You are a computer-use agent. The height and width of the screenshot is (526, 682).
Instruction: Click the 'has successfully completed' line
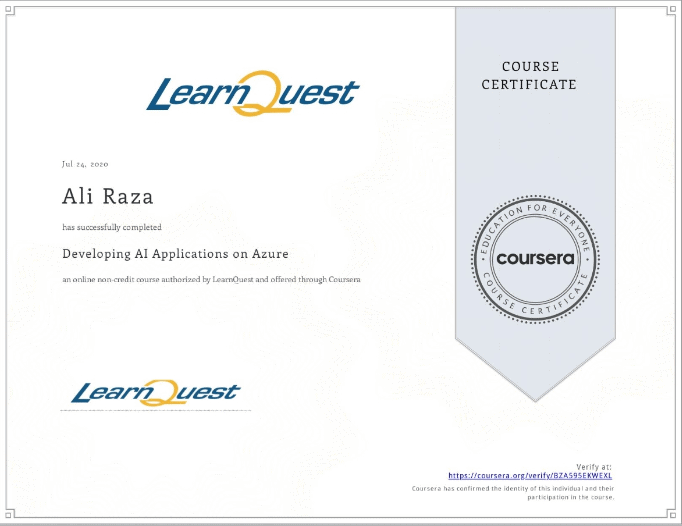(x=112, y=227)
